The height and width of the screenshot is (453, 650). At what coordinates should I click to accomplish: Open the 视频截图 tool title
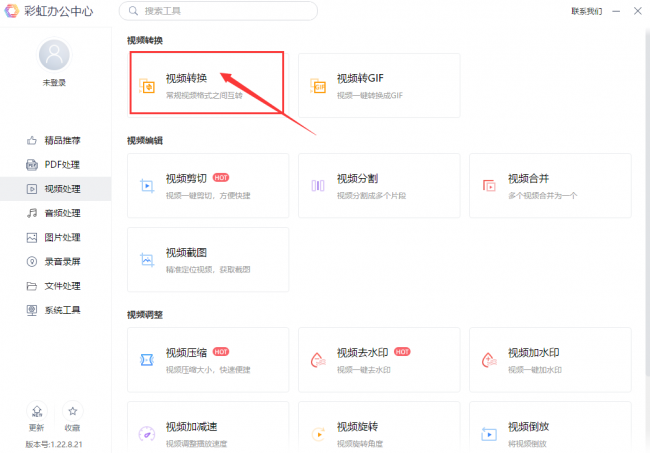(186, 253)
